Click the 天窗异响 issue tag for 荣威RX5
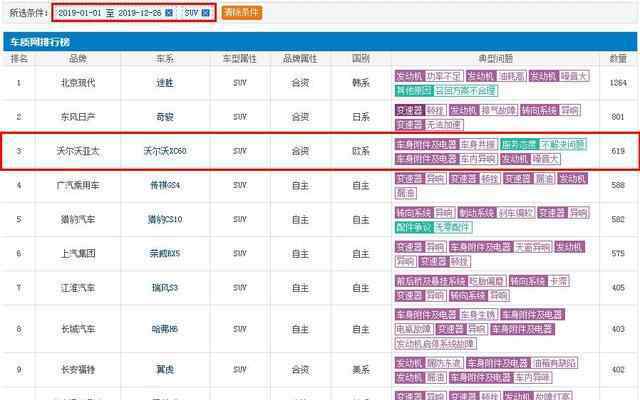Image resolution: width=640 pixels, height=400 pixels. tap(533, 247)
